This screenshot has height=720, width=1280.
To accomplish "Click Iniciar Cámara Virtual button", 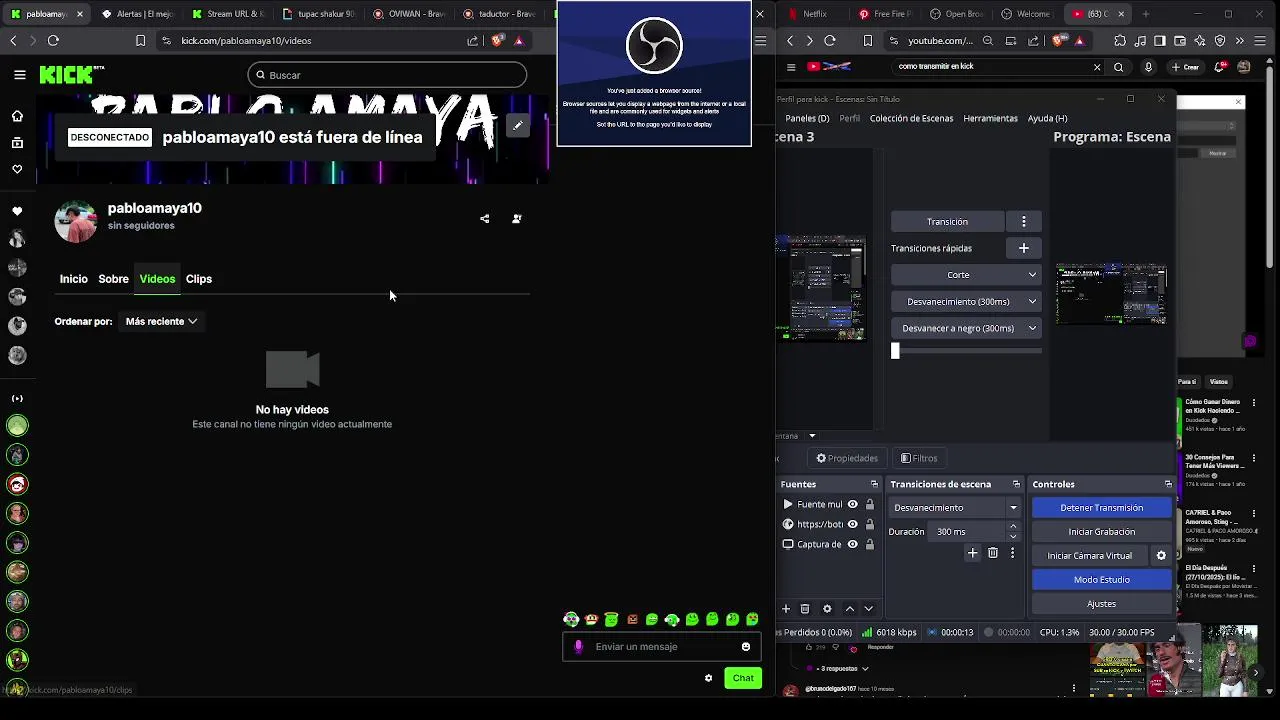I will coord(1089,556).
